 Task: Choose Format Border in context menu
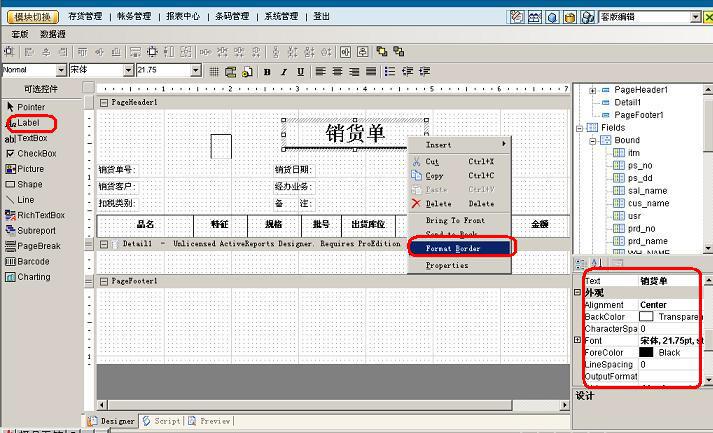coord(460,246)
